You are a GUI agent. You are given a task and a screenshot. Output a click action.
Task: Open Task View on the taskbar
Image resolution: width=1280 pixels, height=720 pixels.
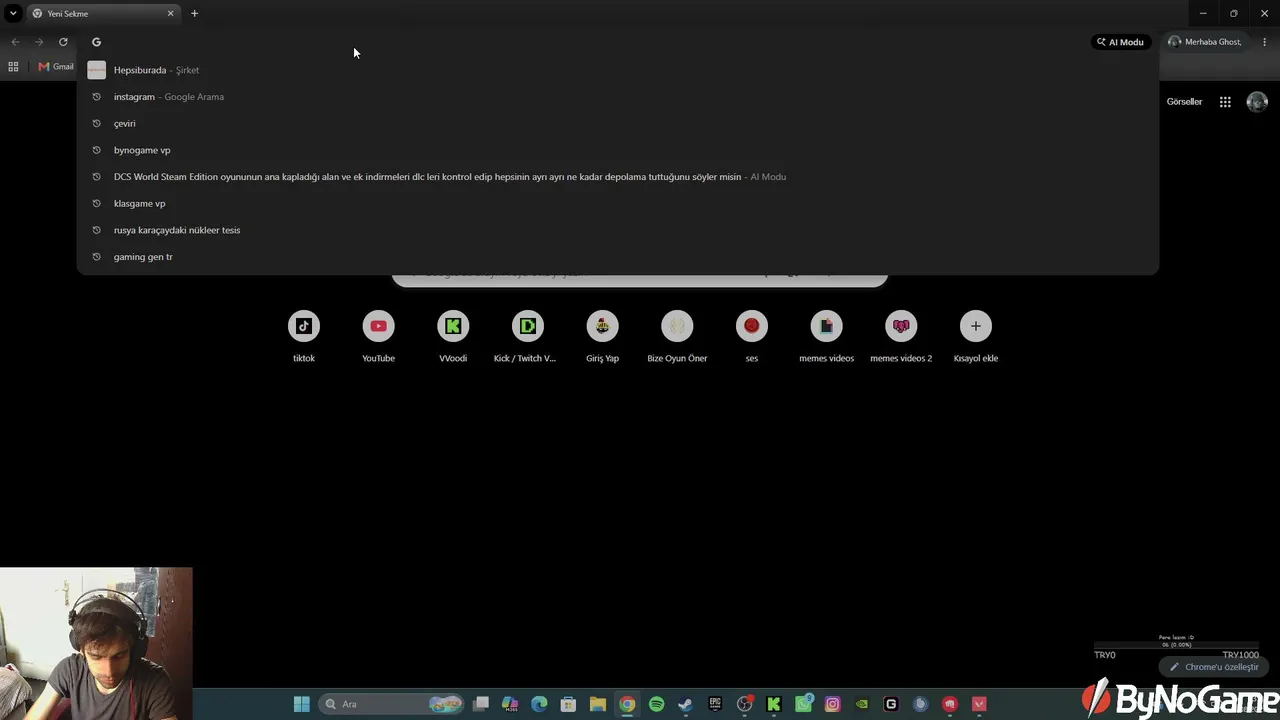tap(481, 704)
